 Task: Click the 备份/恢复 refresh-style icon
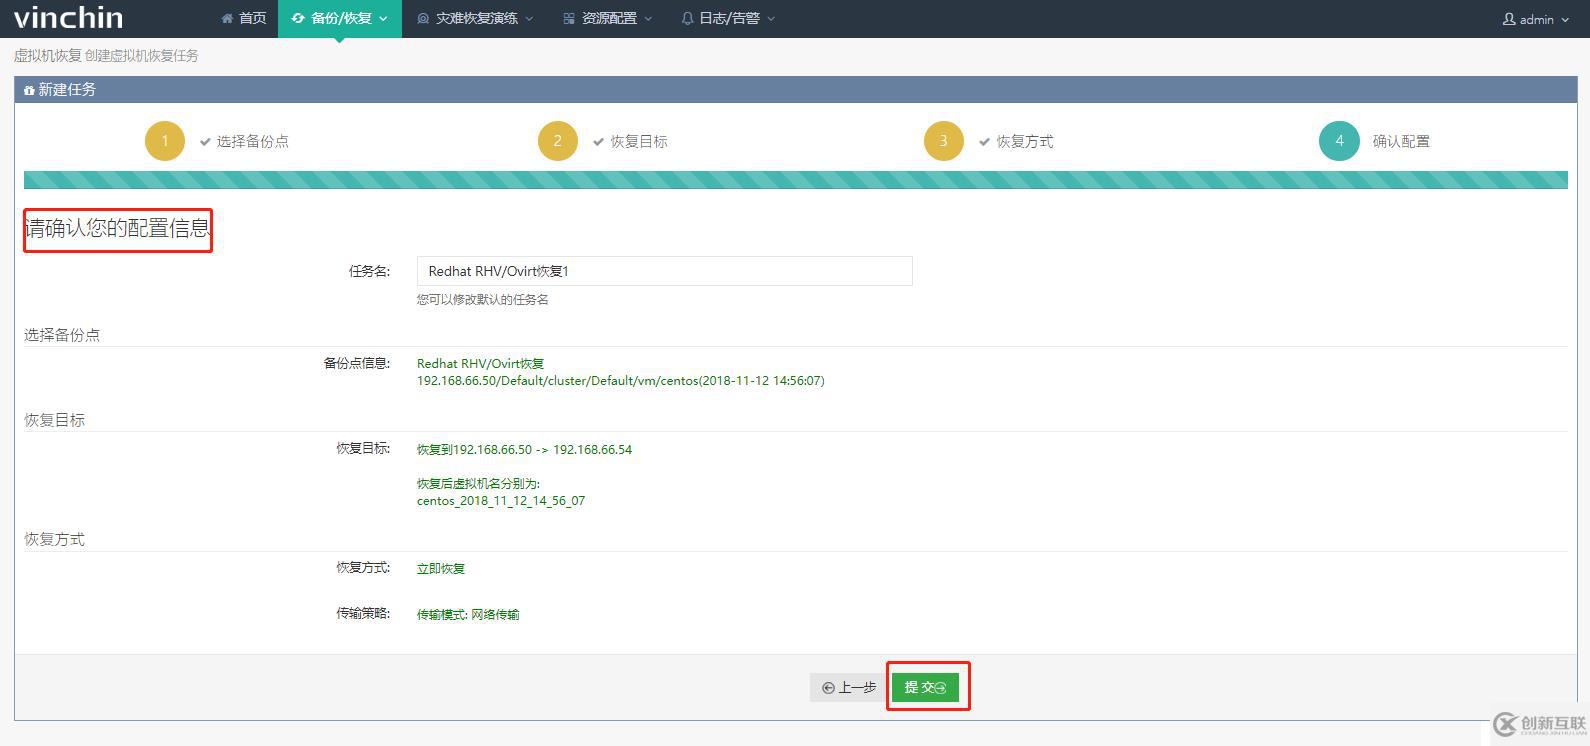pyautogui.click(x=298, y=18)
